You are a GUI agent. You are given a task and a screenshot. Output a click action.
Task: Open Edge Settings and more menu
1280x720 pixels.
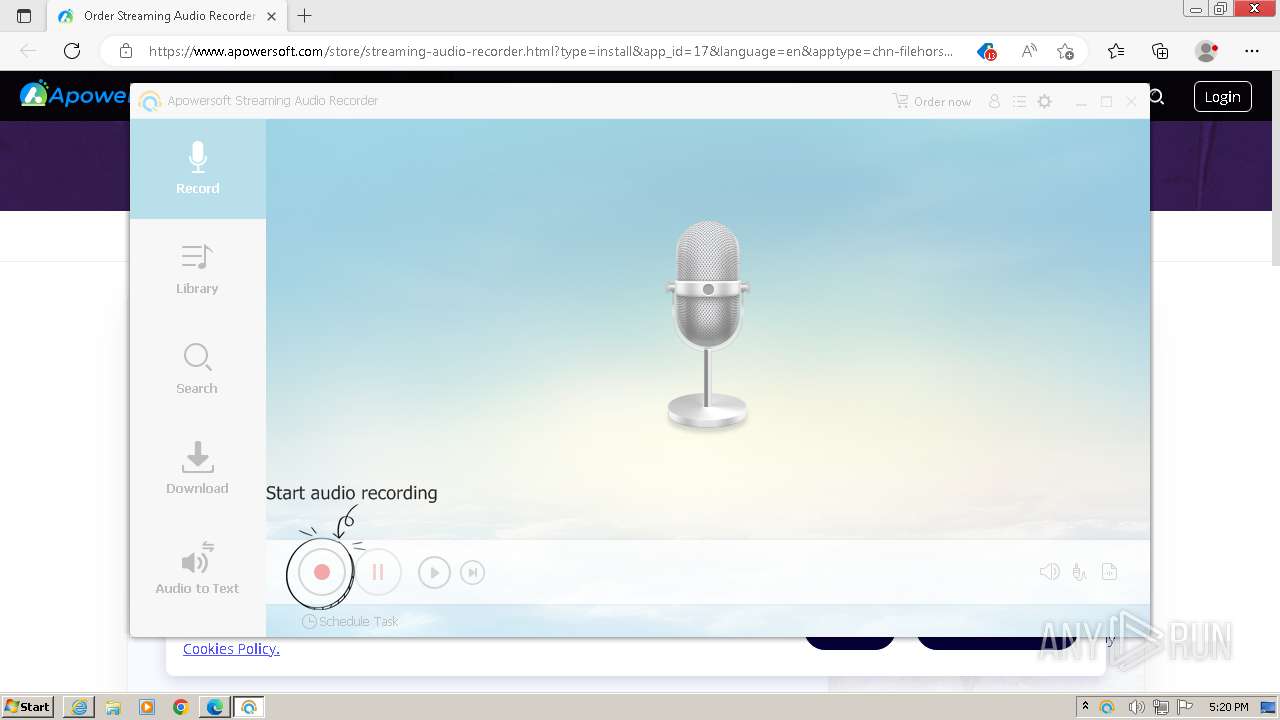(1252, 51)
